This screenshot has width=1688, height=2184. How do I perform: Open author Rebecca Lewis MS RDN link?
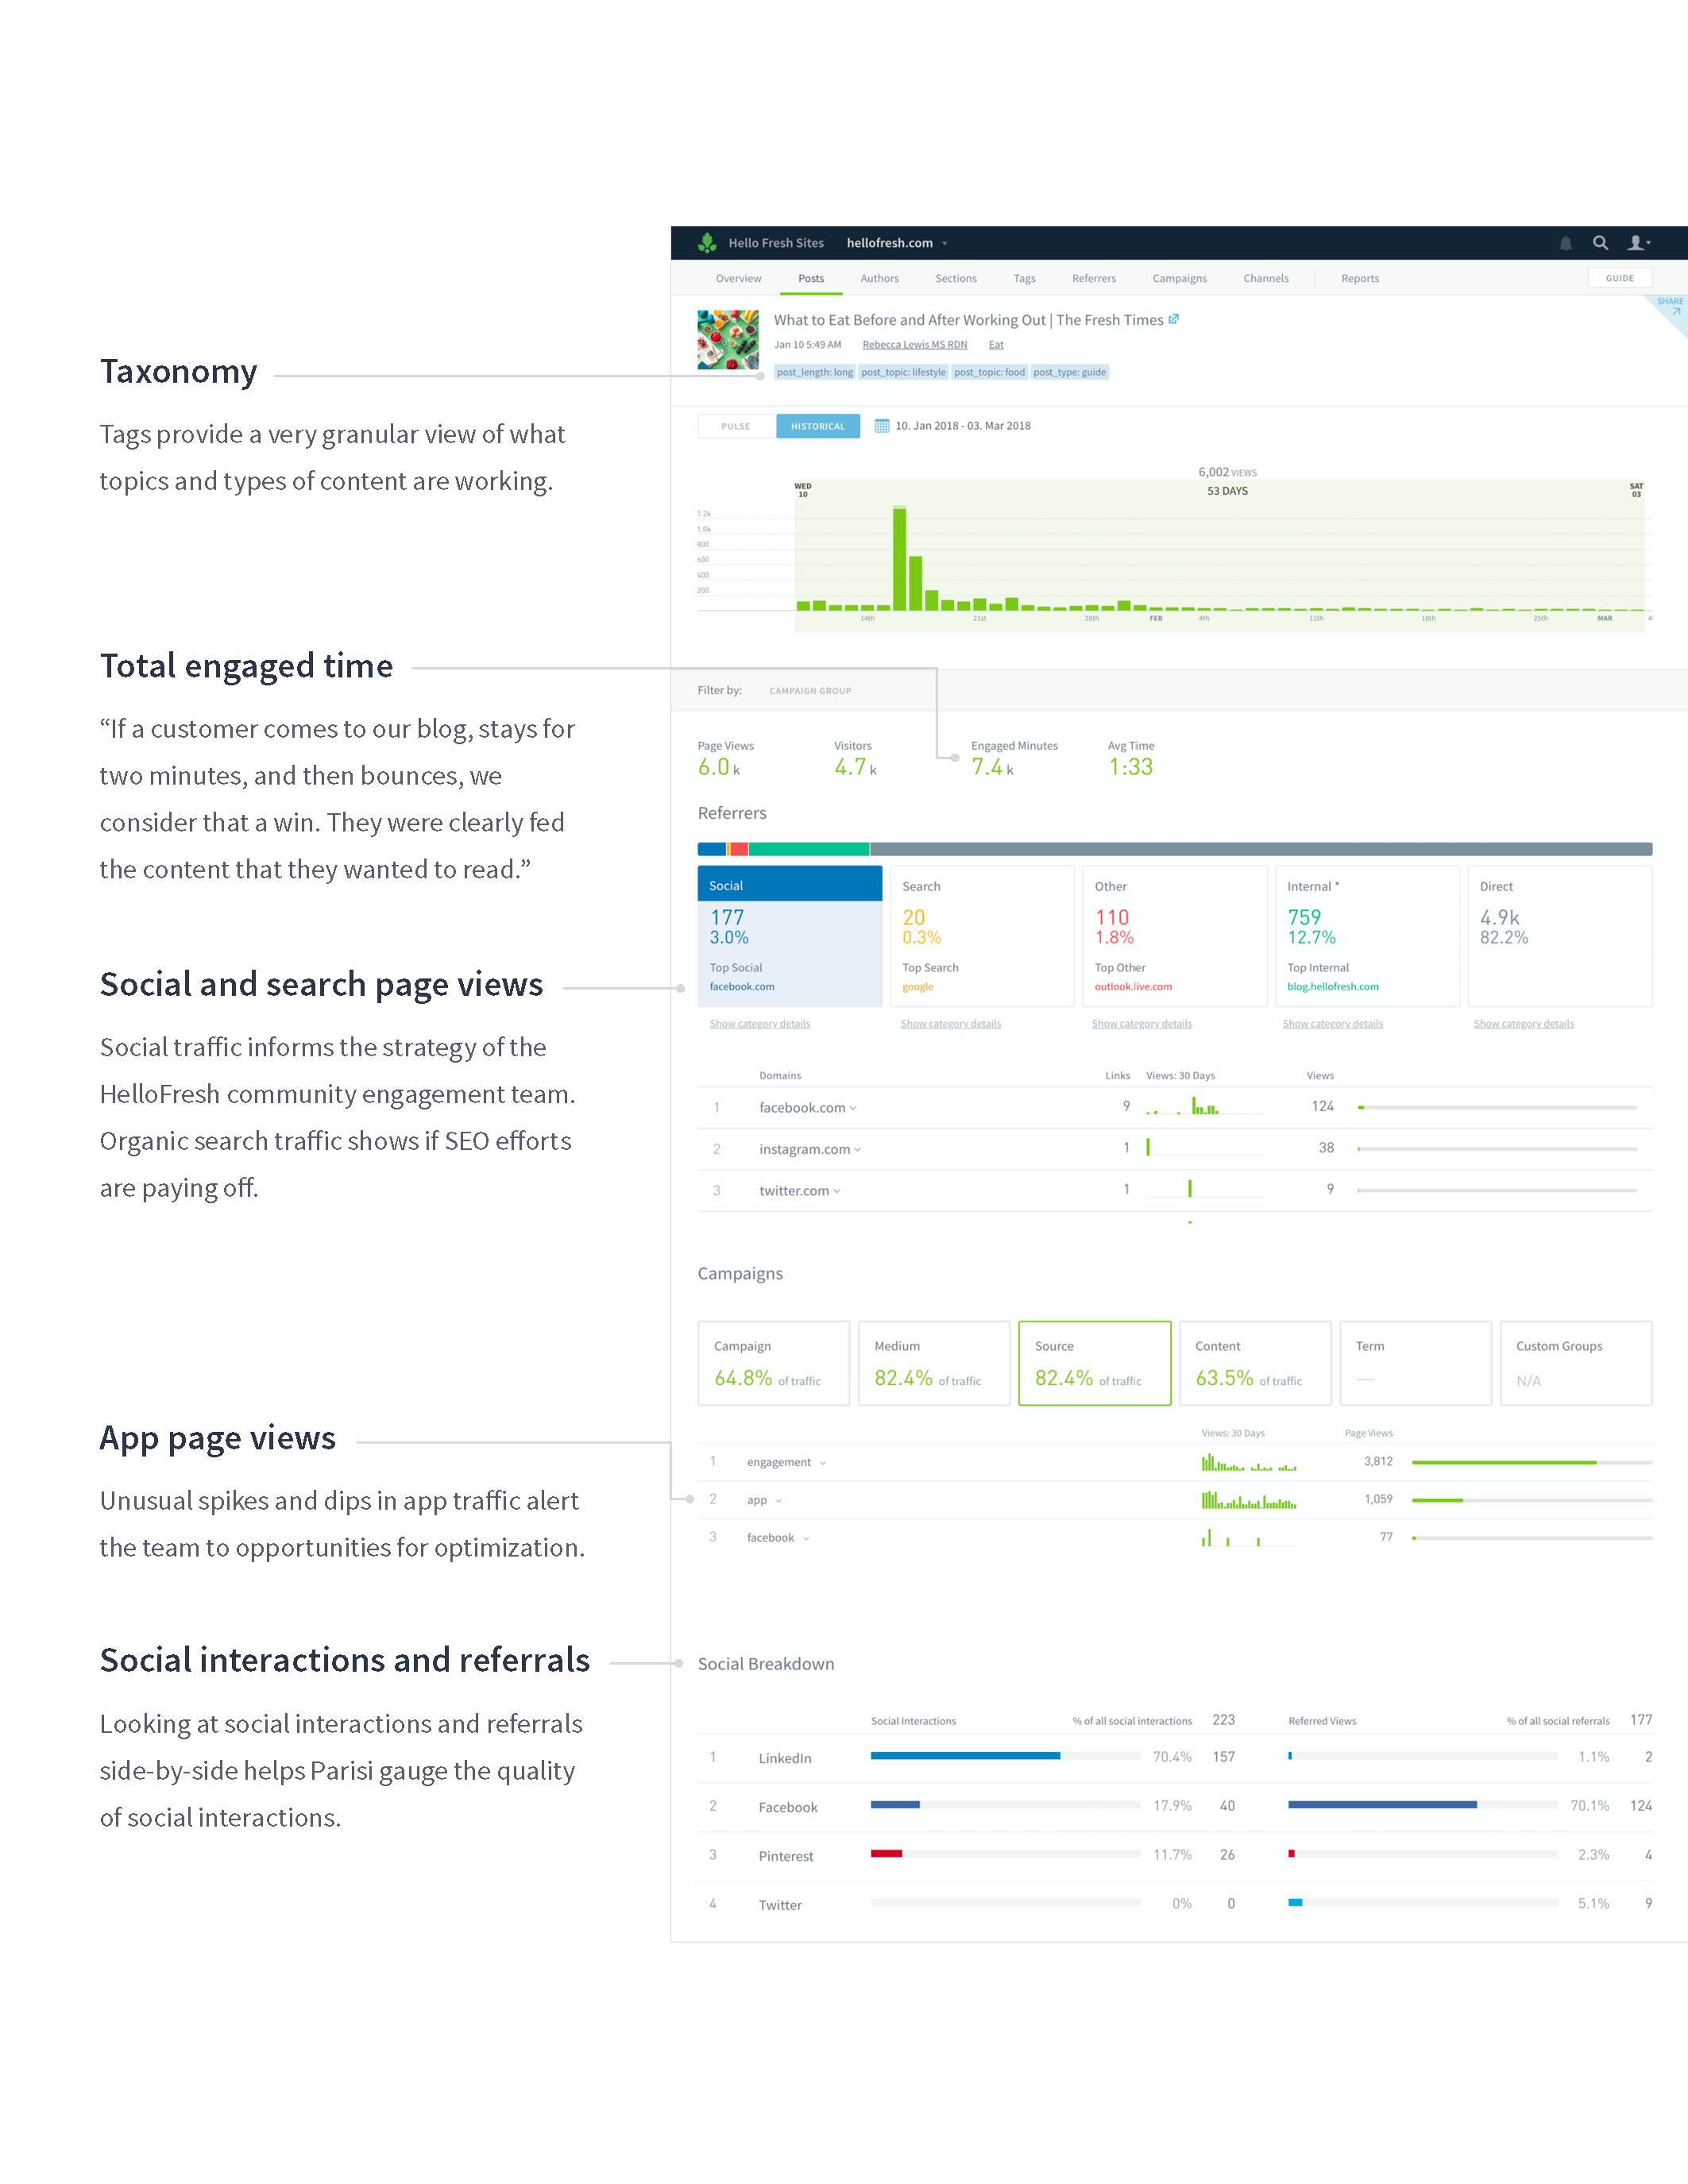(915, 345)
